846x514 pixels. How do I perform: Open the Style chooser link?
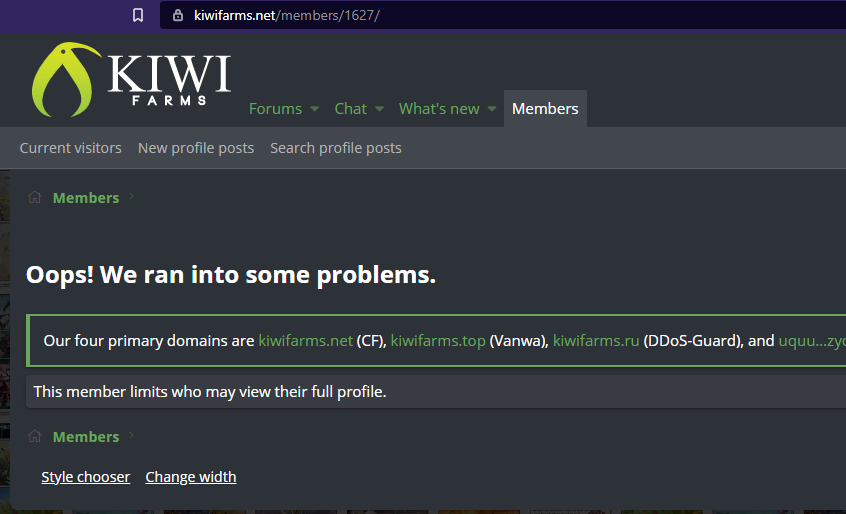click(x=86, y=477)
